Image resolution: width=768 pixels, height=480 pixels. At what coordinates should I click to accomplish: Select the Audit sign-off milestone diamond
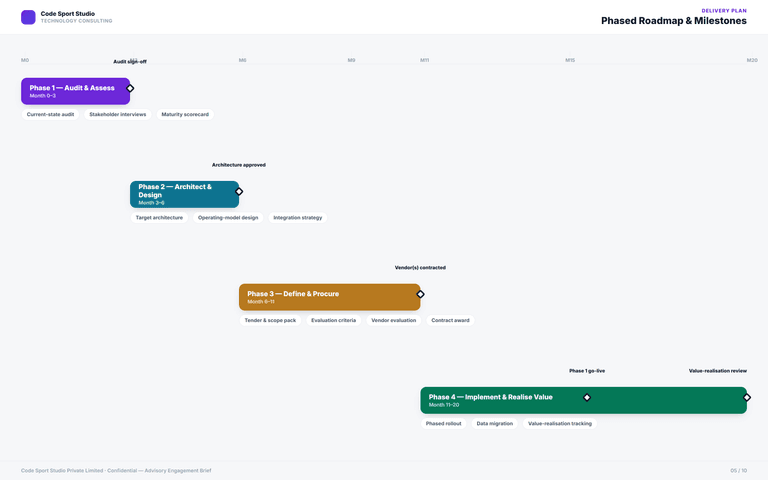click(130, 88)
